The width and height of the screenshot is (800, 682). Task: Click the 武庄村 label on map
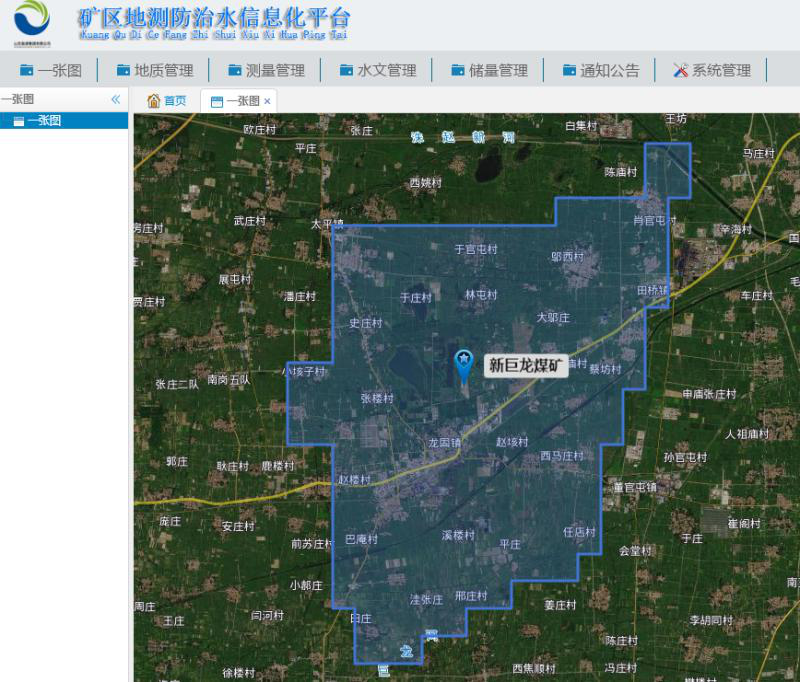pos(249,221)
